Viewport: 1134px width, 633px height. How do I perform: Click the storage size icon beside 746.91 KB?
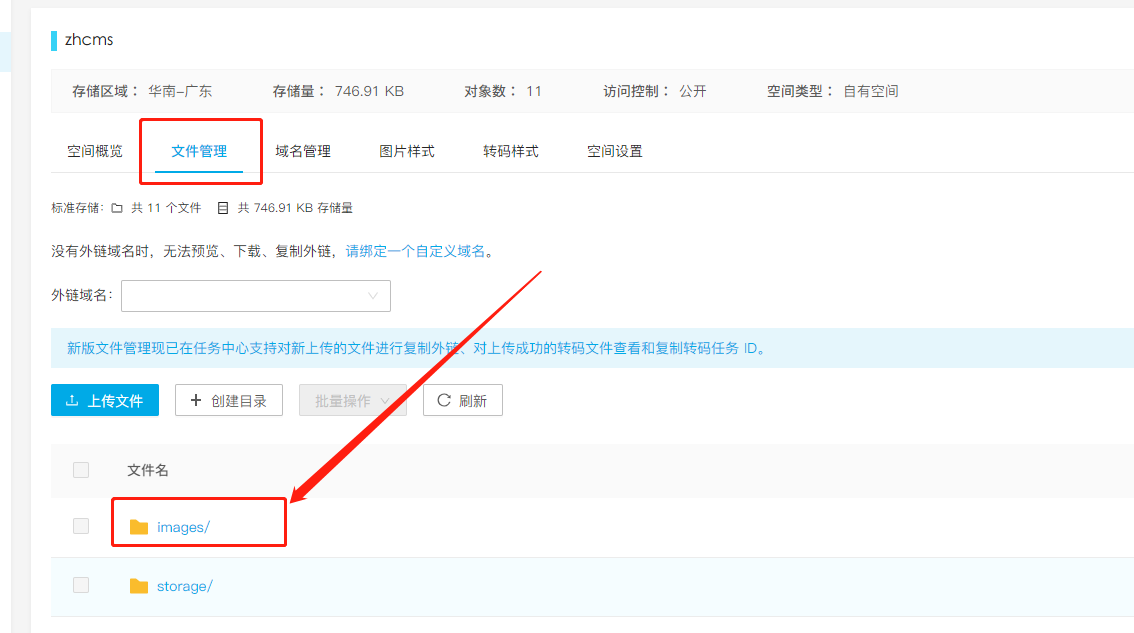tap(223, 208)
